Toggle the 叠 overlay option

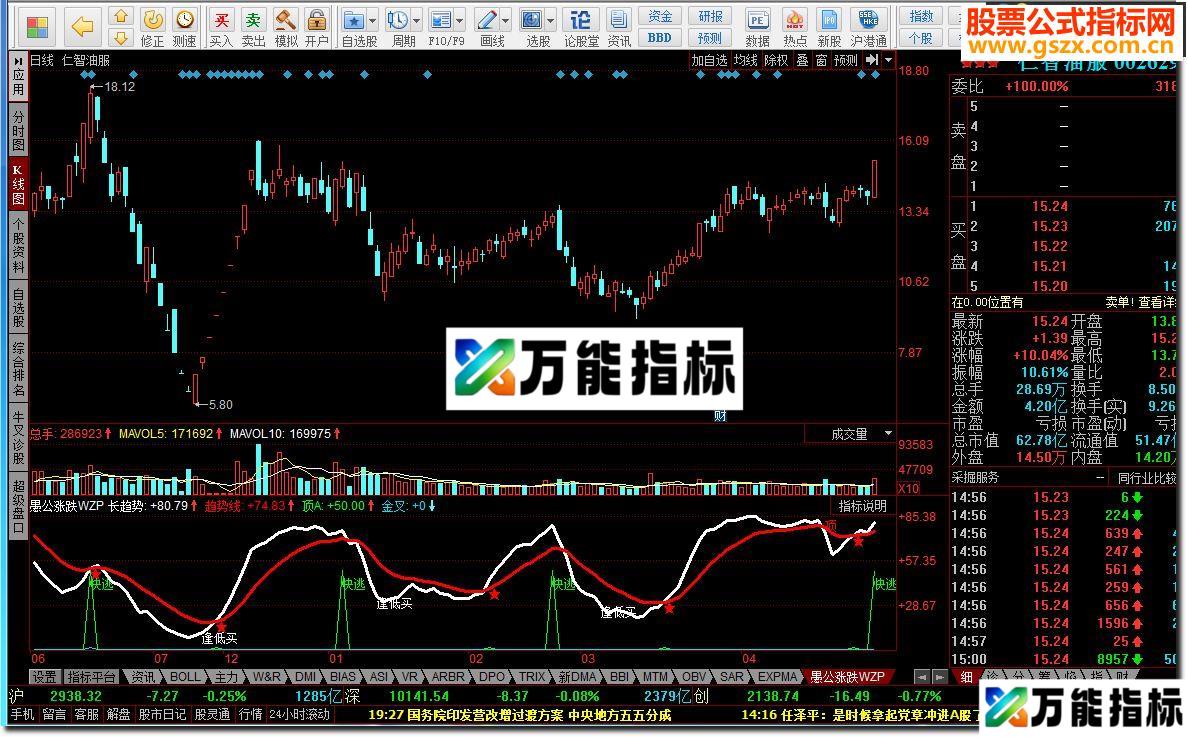pyautogui.click(x=805, y=60)
